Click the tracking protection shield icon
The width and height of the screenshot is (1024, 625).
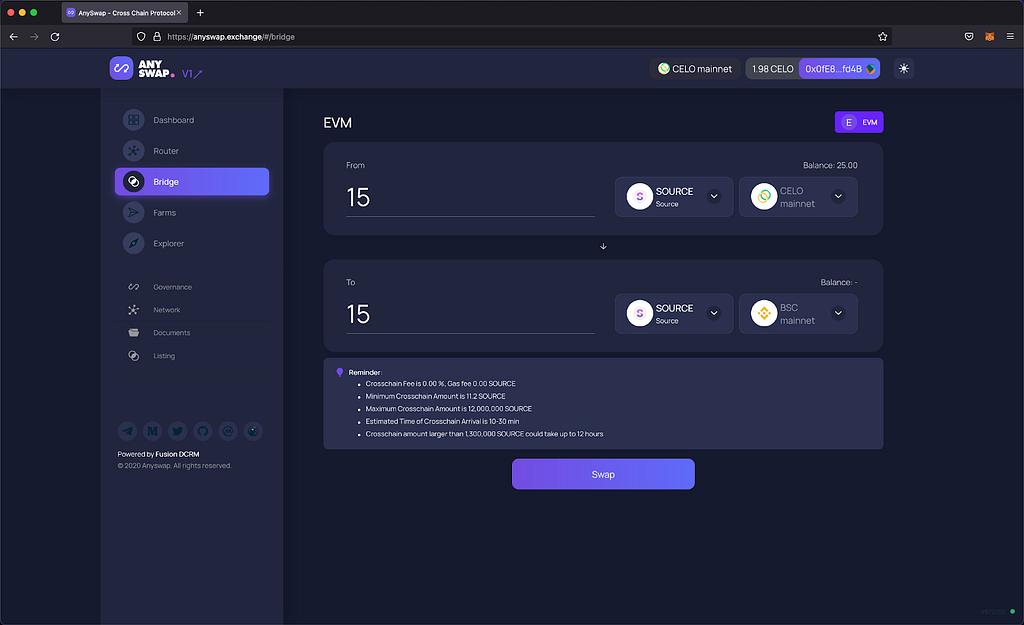(x=141, y=37)
